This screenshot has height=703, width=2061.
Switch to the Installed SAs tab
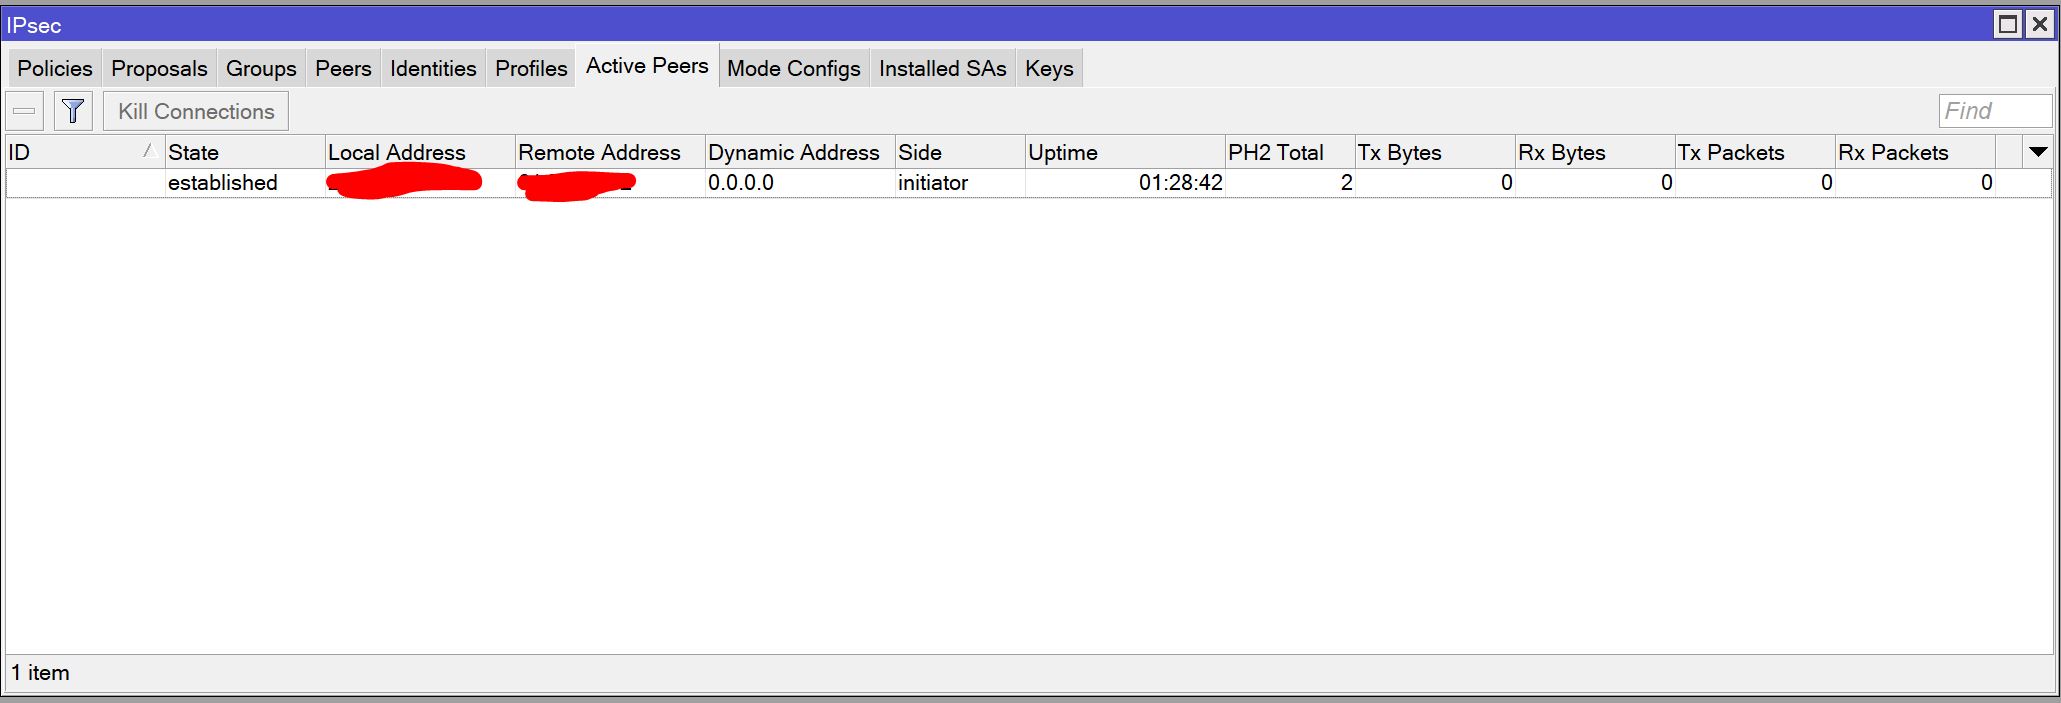pos(943,68)
